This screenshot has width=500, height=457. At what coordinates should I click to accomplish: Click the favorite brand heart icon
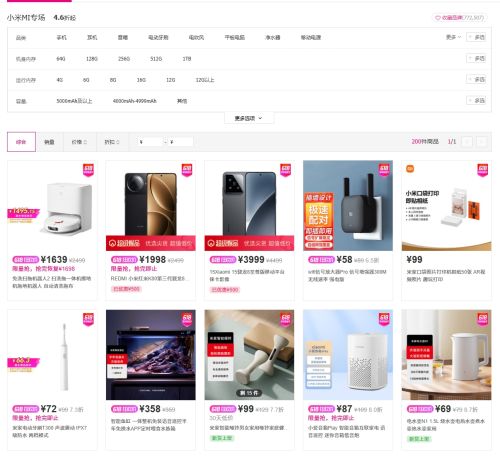438,18
